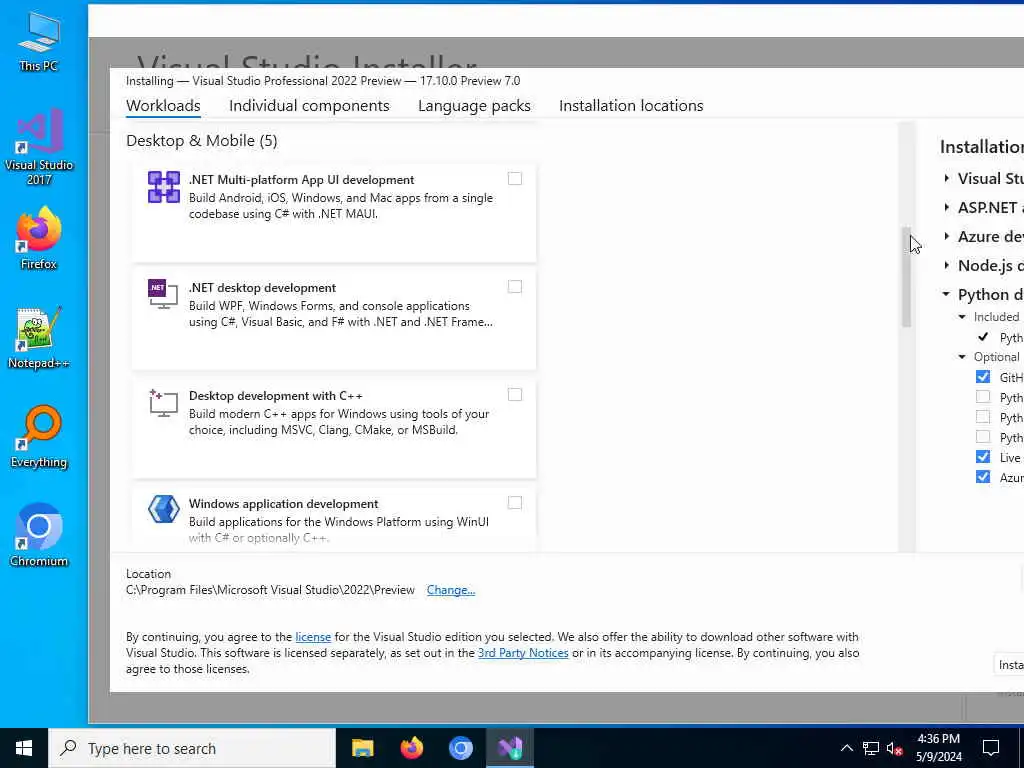The image size is (1024, 768).
Task: Open File Explorer from the taskbar
Action: tap(362, 748)
